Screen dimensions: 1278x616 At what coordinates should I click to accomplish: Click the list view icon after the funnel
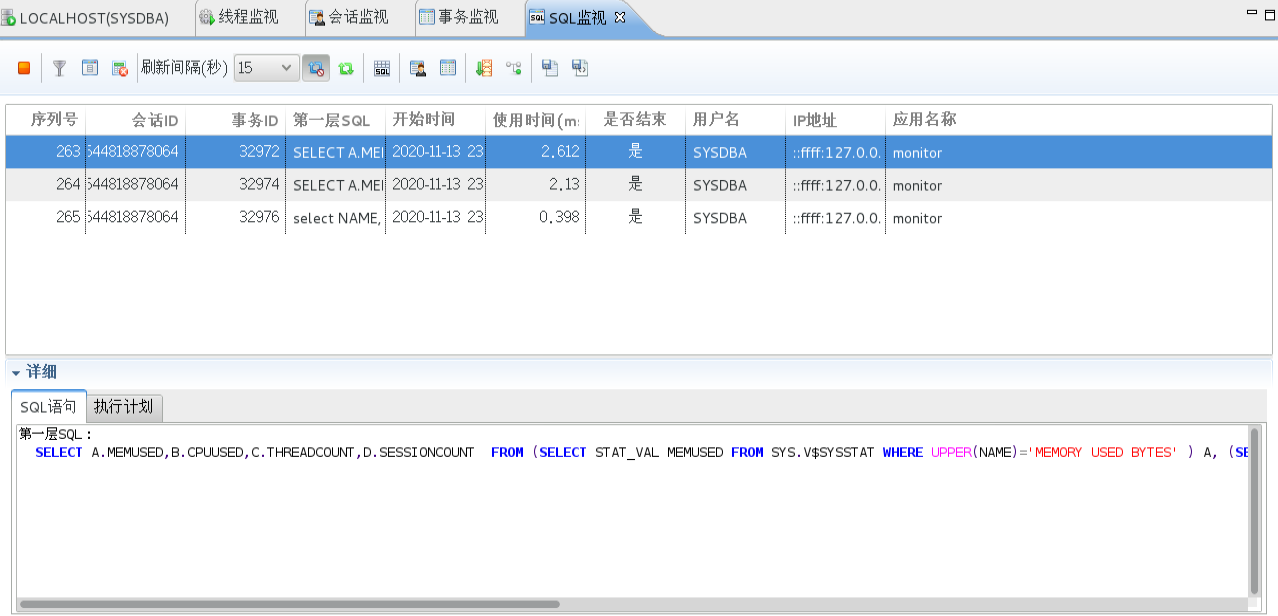click(89, 68)
